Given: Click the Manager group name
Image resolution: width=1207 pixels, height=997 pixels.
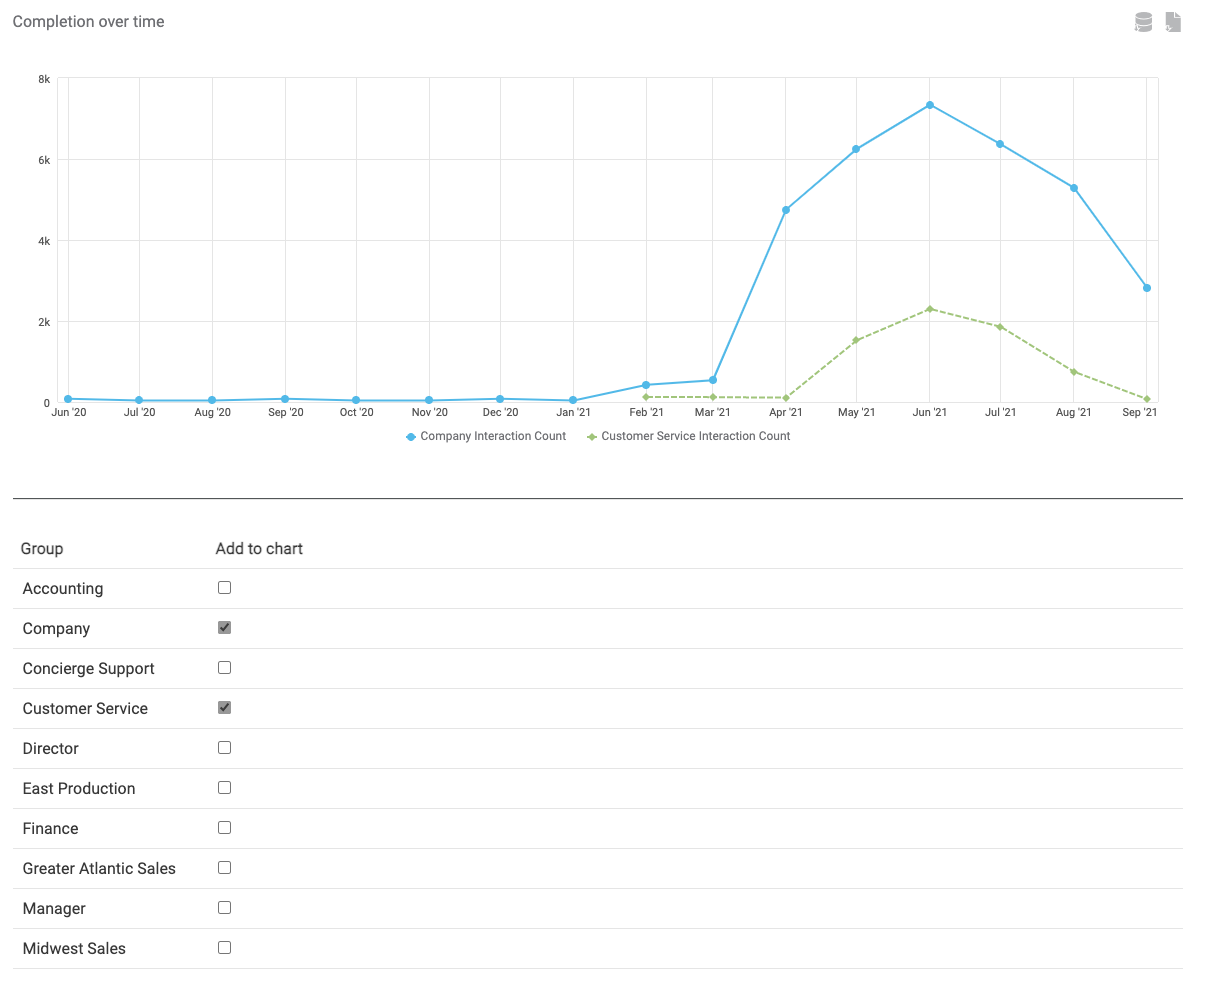Looking at the screenshot, I should pyautogui.click(x=54, y=909).
